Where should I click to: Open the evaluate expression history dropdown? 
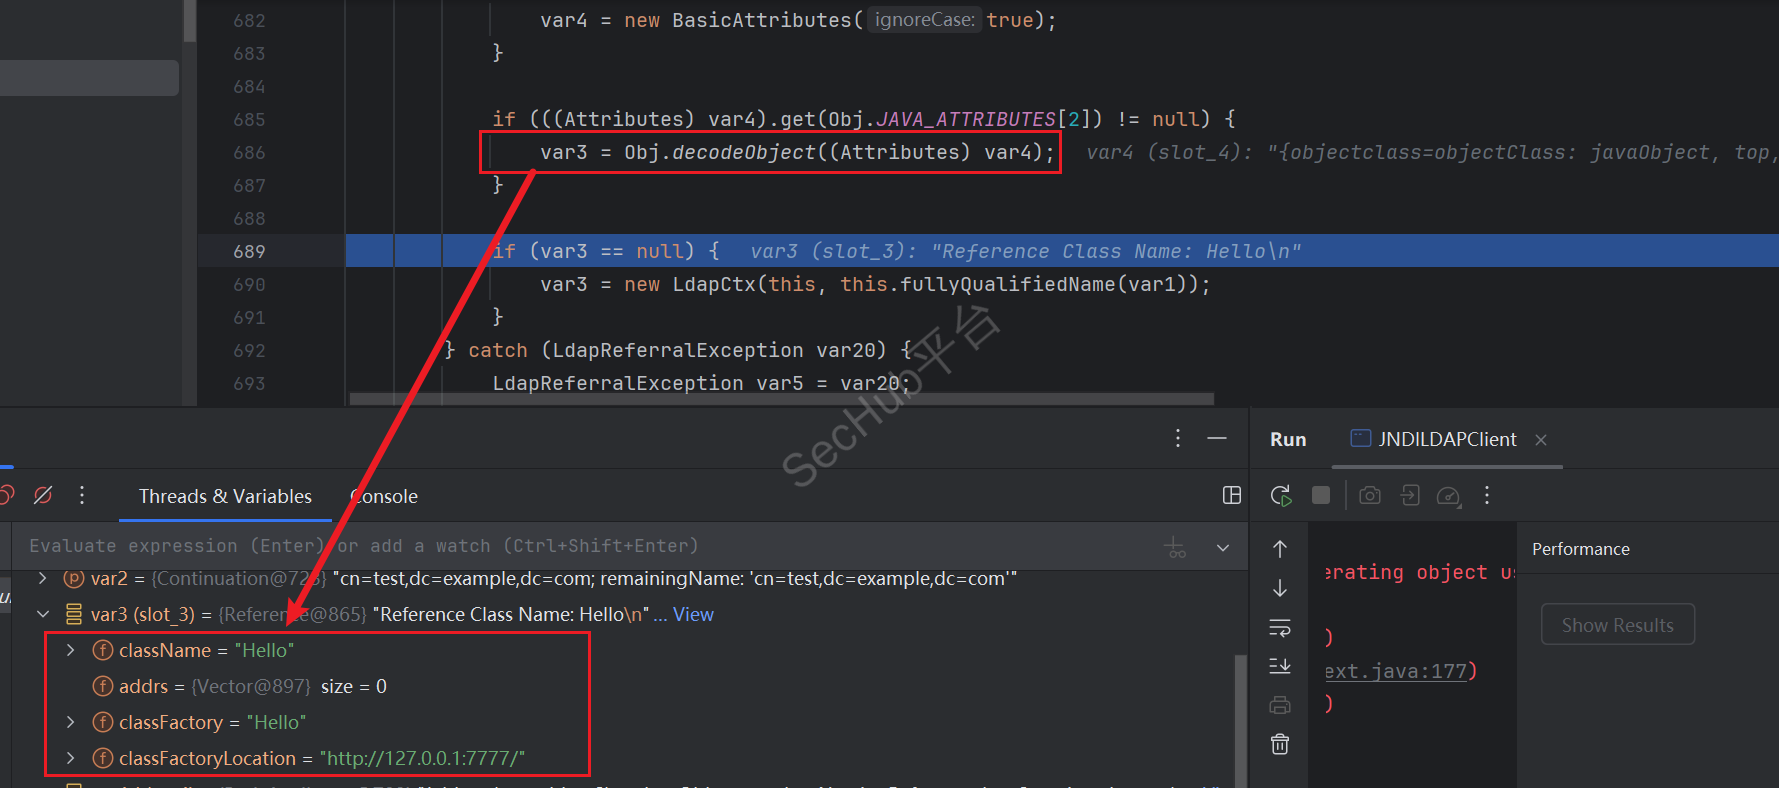click(x=1223, y=547)
